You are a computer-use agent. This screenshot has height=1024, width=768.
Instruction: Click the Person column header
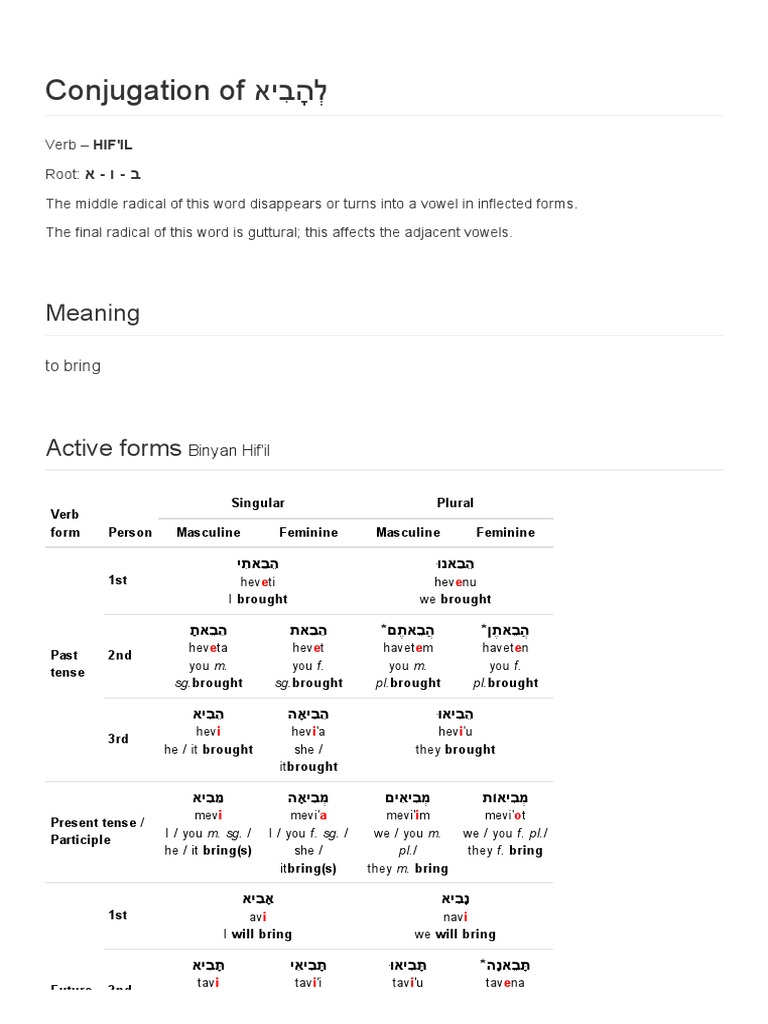pyautogui.click(x=130, y=532)
